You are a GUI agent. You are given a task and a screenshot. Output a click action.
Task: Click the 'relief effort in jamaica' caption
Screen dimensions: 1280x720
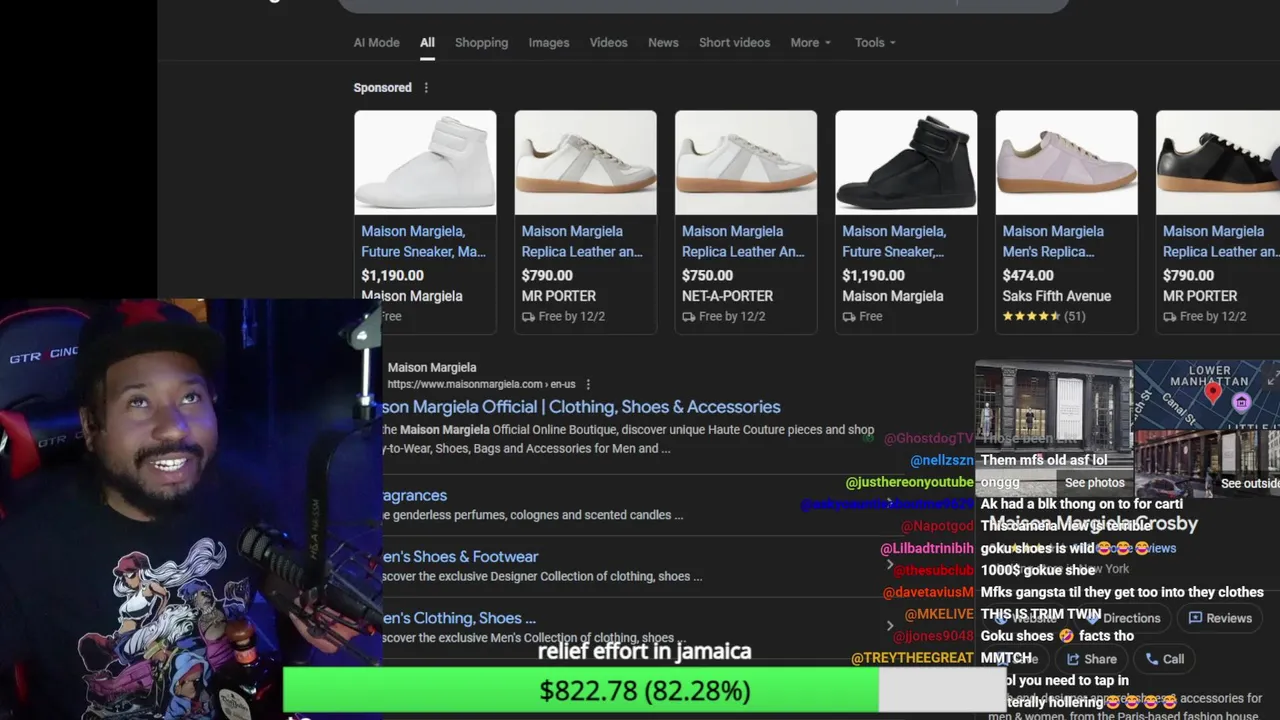click(x=644, y=651)
